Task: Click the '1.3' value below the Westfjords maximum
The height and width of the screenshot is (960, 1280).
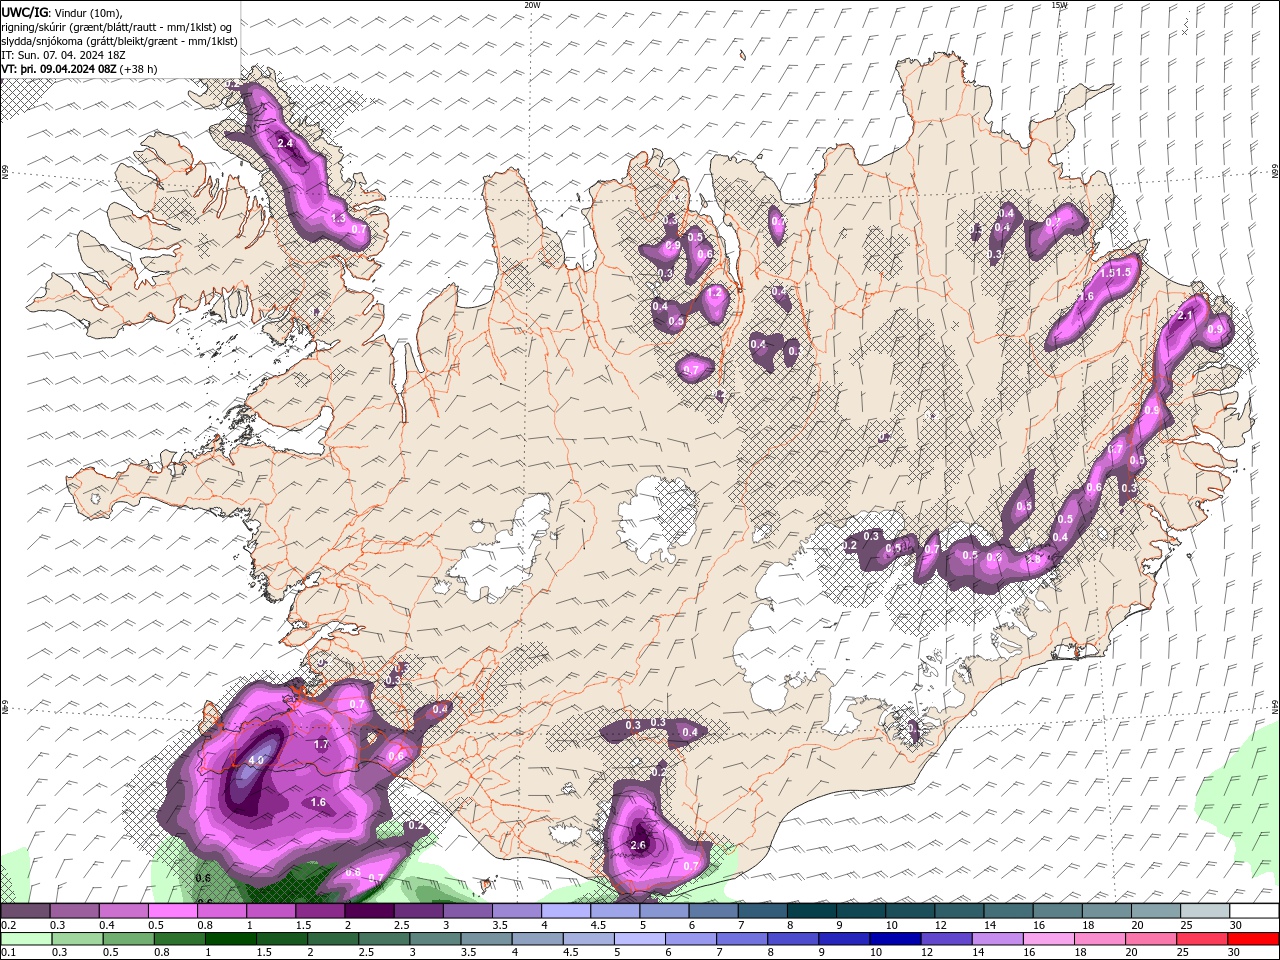Action: click(x=338, y=217)
